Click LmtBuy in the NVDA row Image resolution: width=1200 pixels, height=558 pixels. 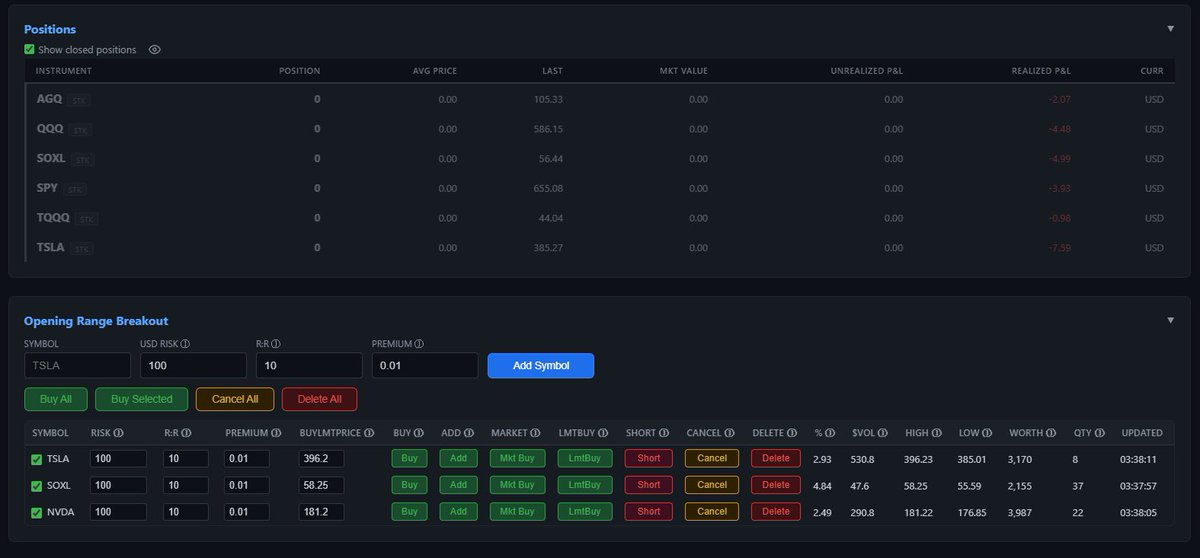[584, 511]
